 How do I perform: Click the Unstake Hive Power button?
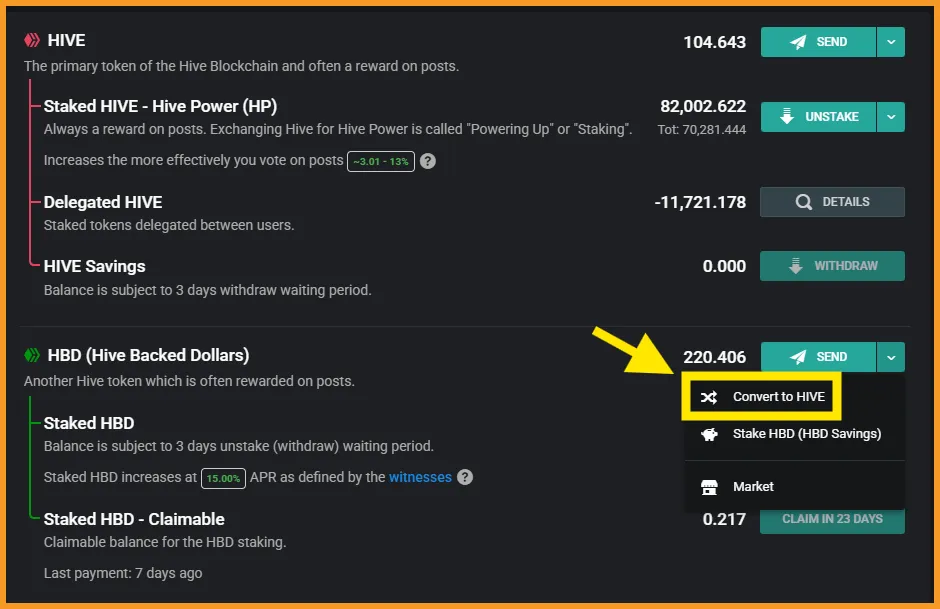click(818, 117)
